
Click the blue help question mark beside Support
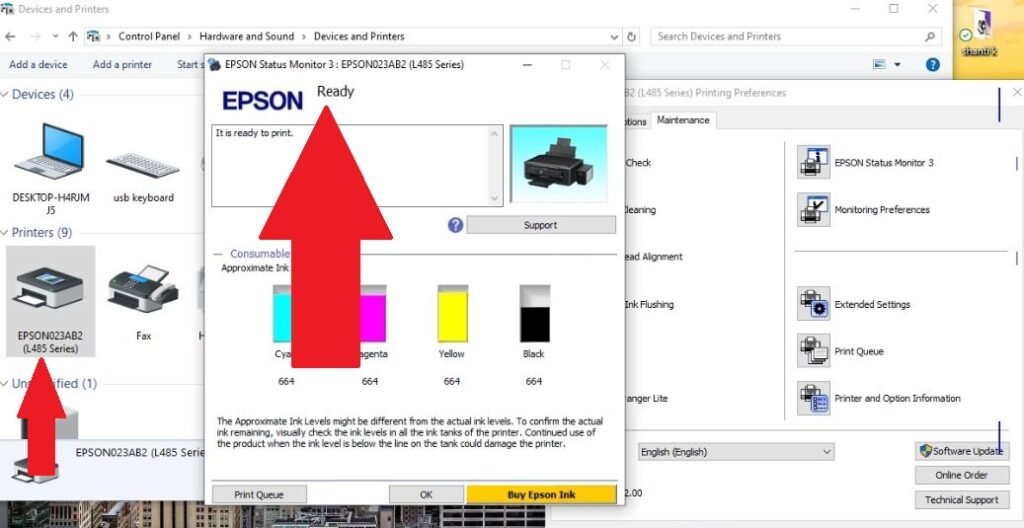click(x=455, y=225)
